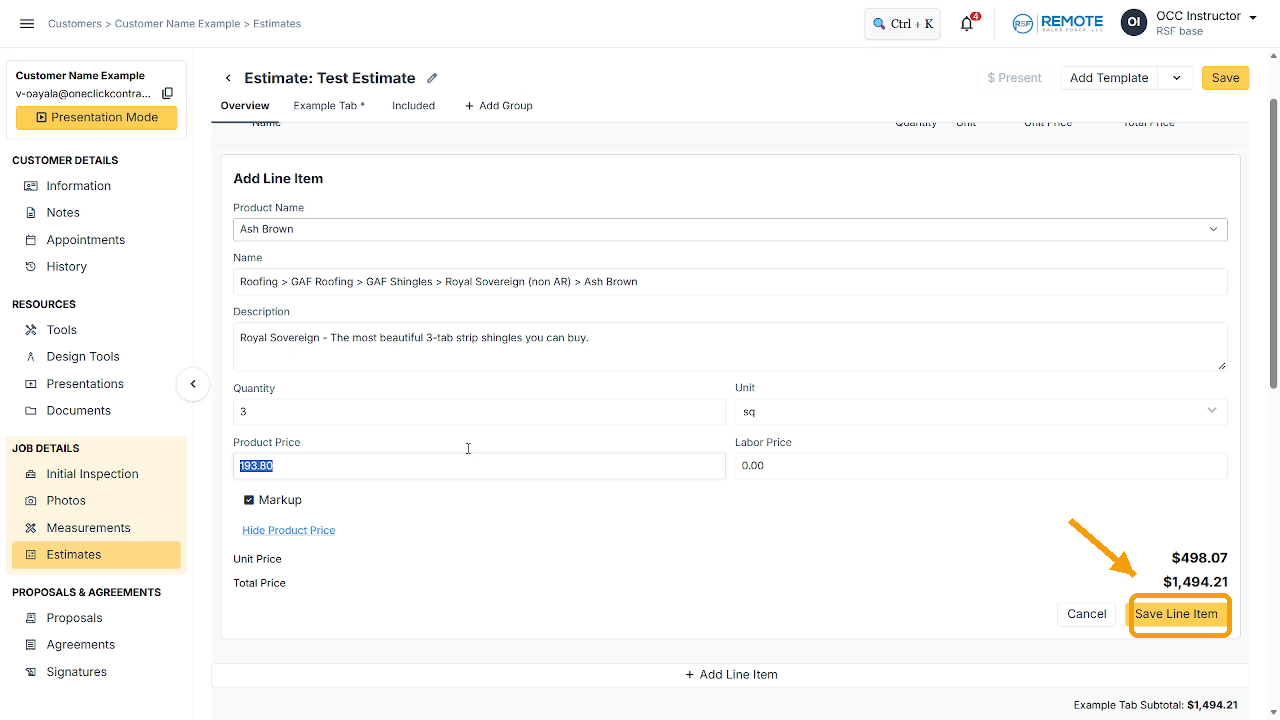Open customer Notes

63,213
